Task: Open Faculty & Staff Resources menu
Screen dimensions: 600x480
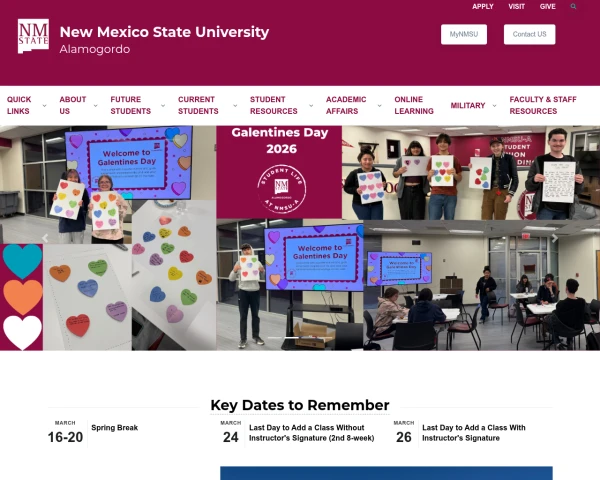Action: (x=543, y=105)
